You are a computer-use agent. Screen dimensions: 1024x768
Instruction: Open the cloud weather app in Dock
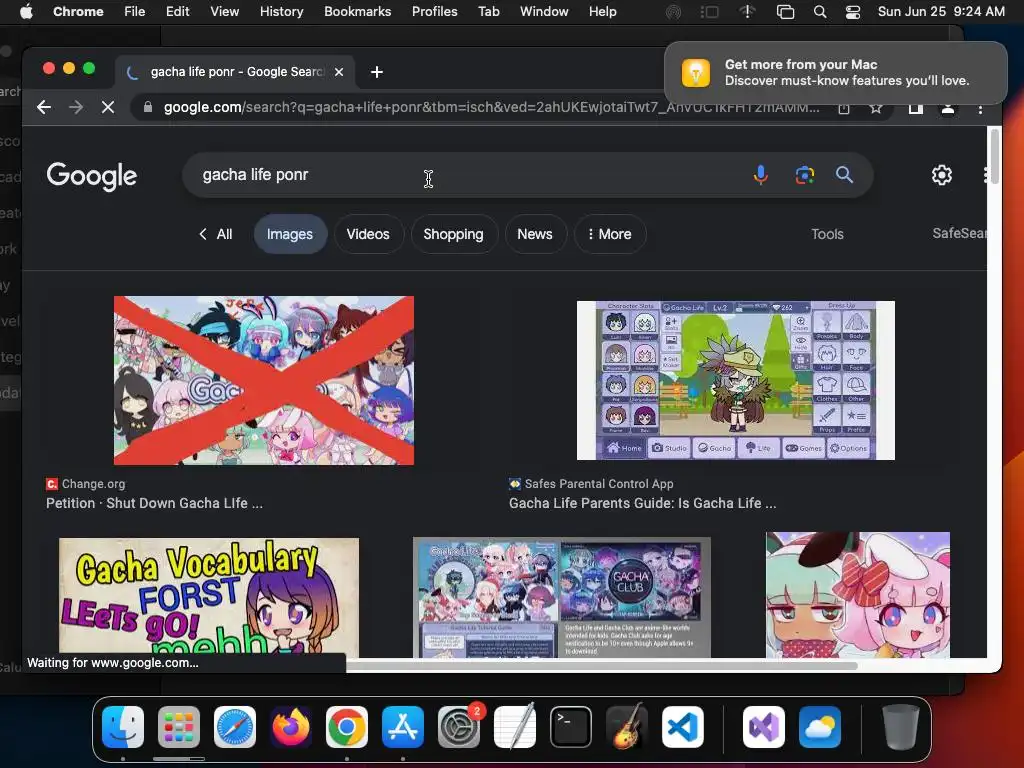820,727
